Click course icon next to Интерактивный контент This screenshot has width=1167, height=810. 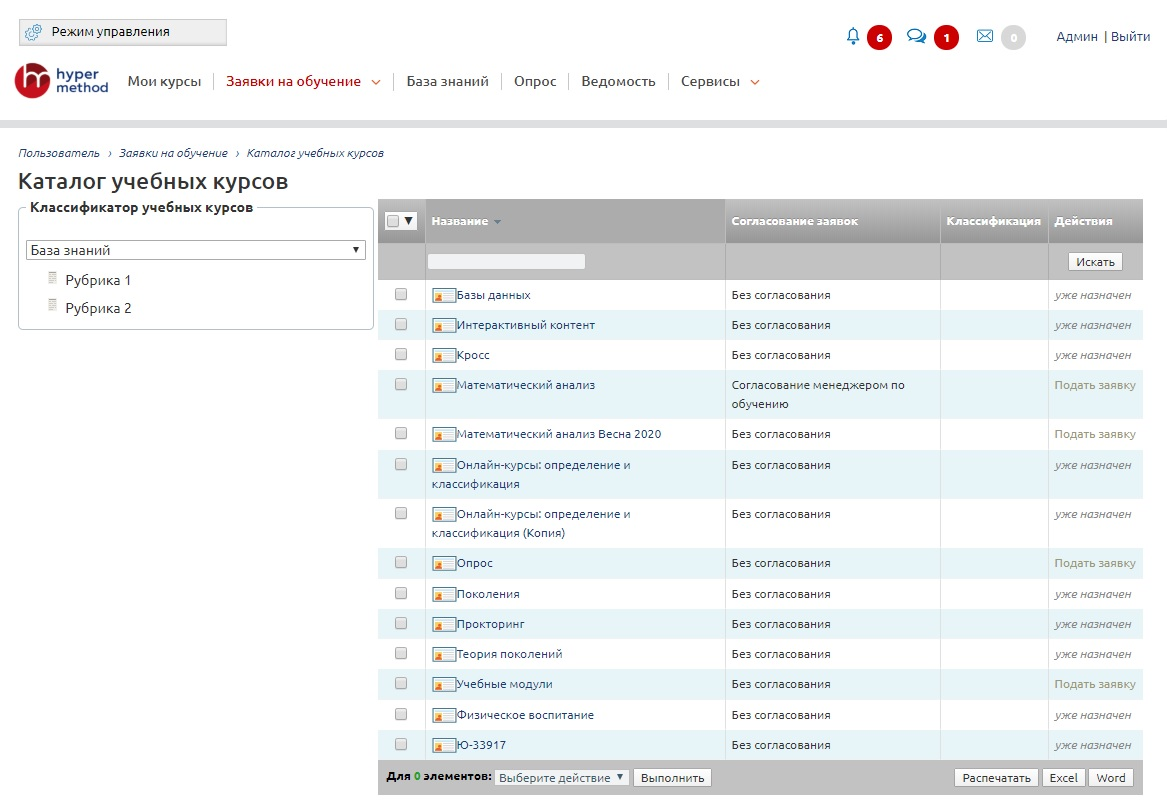(444, 325)
